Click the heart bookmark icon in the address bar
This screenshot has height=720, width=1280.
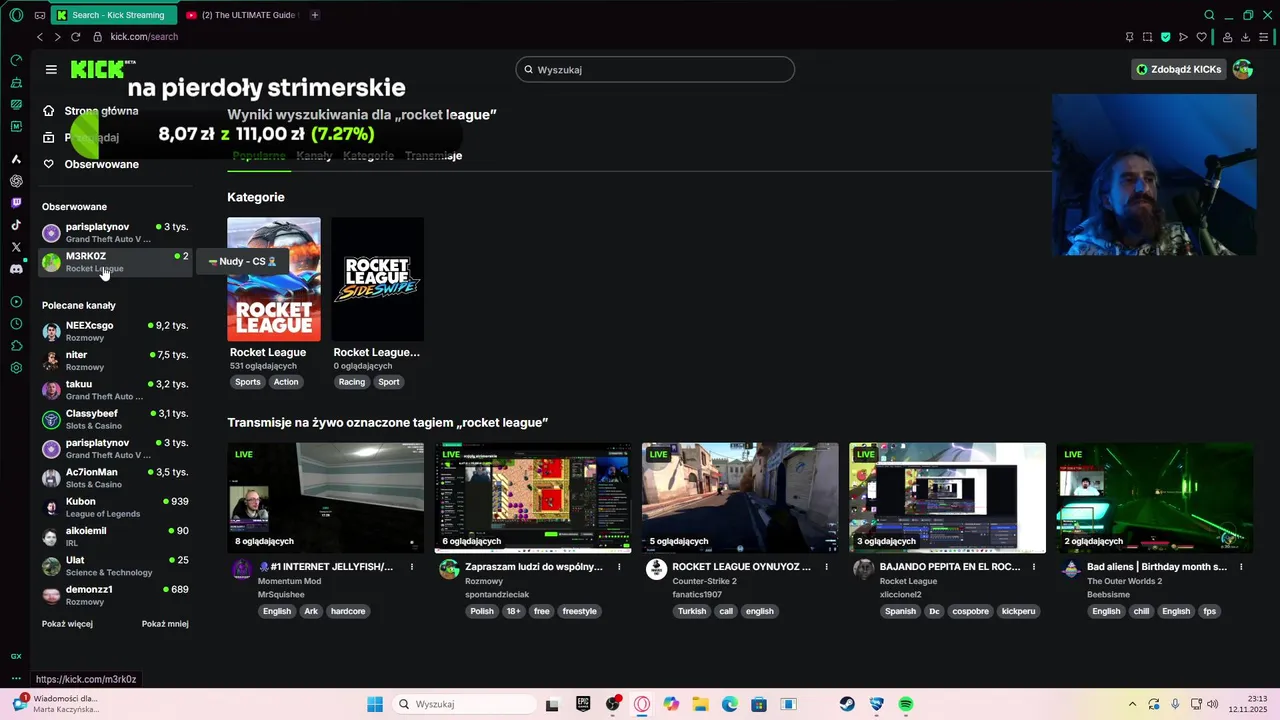(x=1202, y=37)
